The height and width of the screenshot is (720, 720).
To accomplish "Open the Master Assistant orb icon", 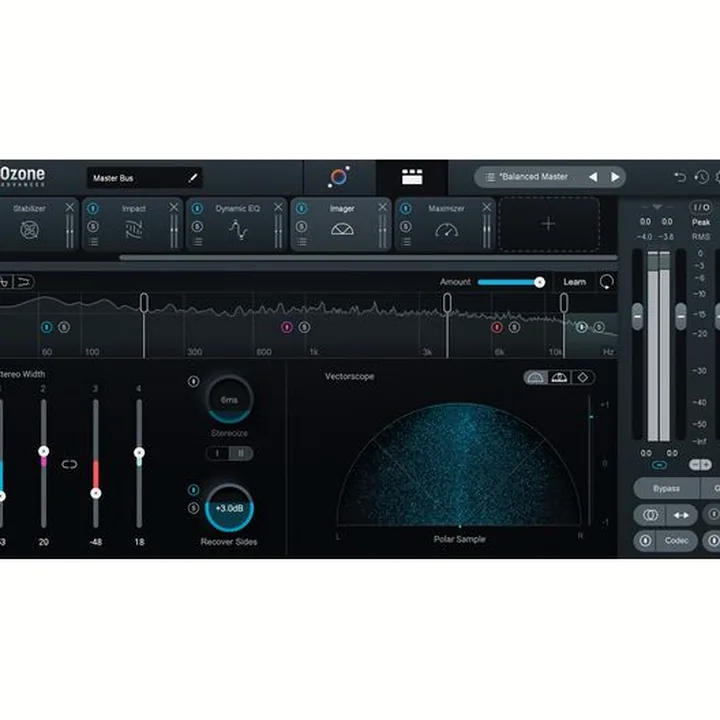I will [339, 177].
